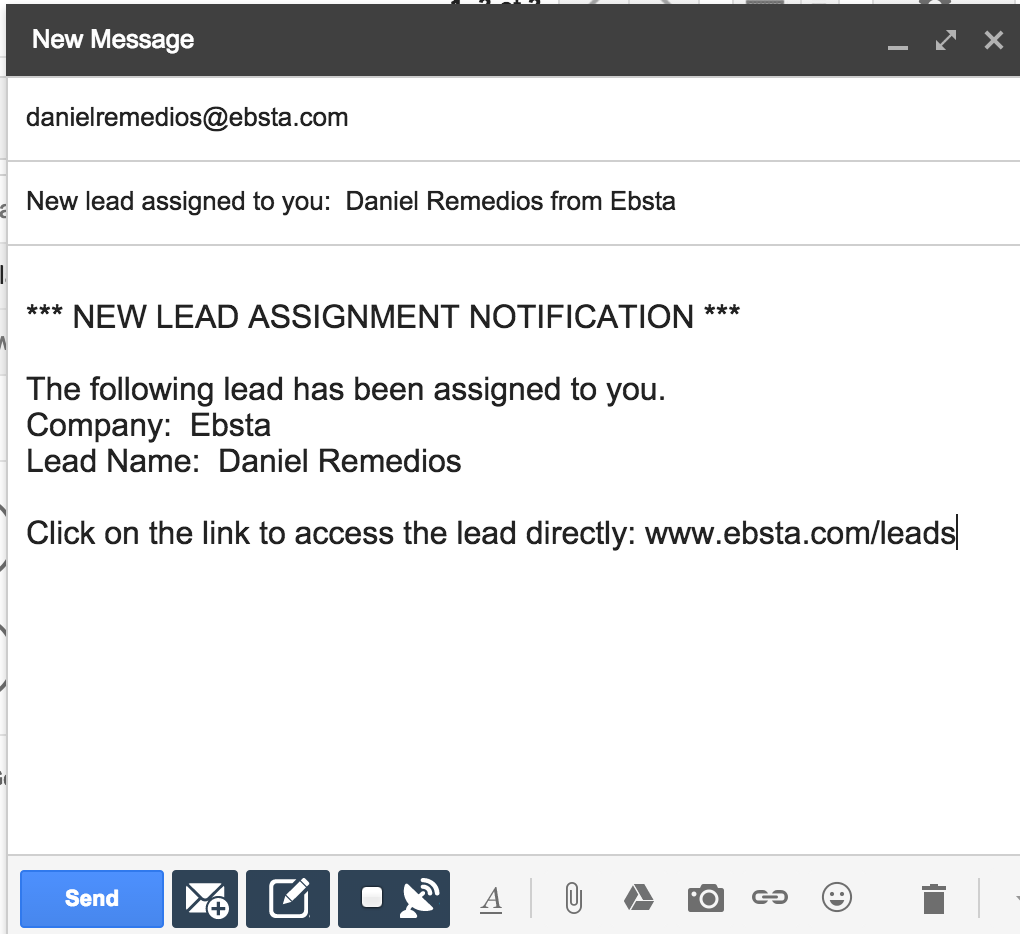The height and width of the screenshot is (934, 1020).
Task: Click the satellite dish tracking icon
Action: coord(417,899)
